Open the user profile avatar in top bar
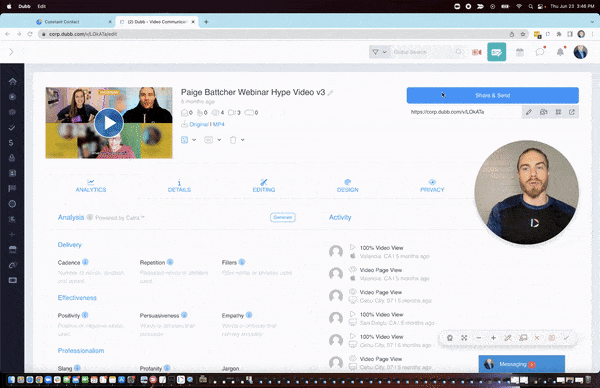Viewport: 600px width, 388px height. [580, 52]
